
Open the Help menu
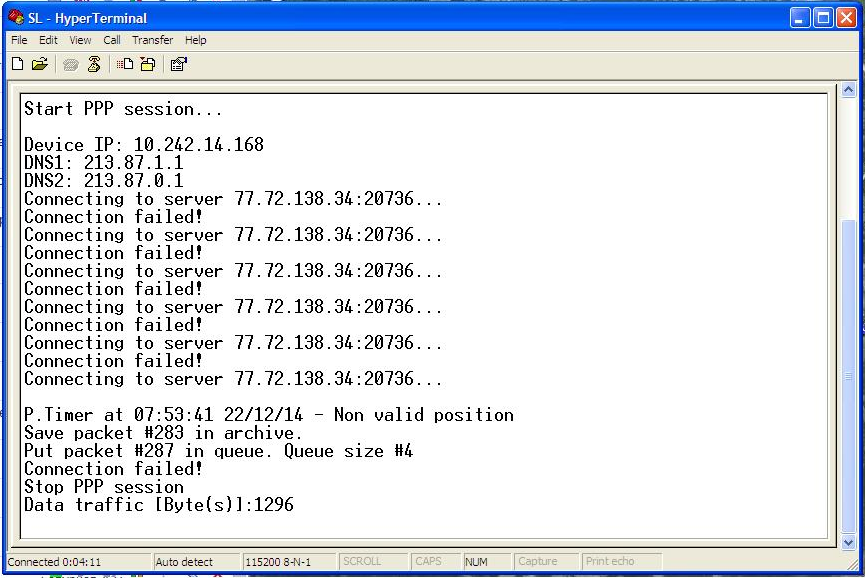click(196, 40)
